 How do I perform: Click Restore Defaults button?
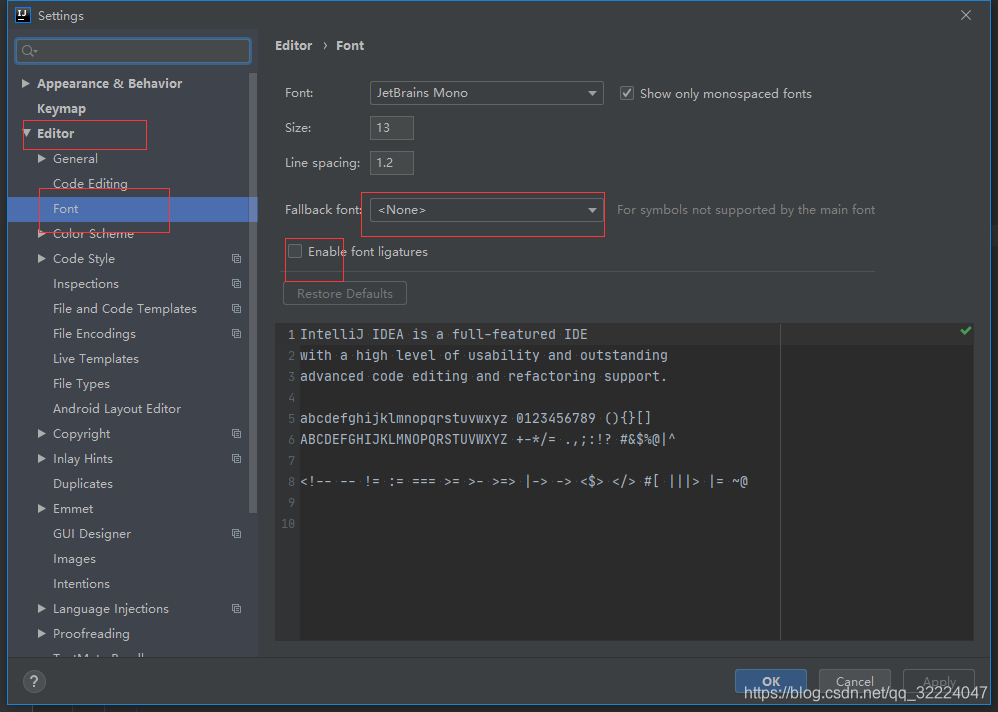[345, 293]
